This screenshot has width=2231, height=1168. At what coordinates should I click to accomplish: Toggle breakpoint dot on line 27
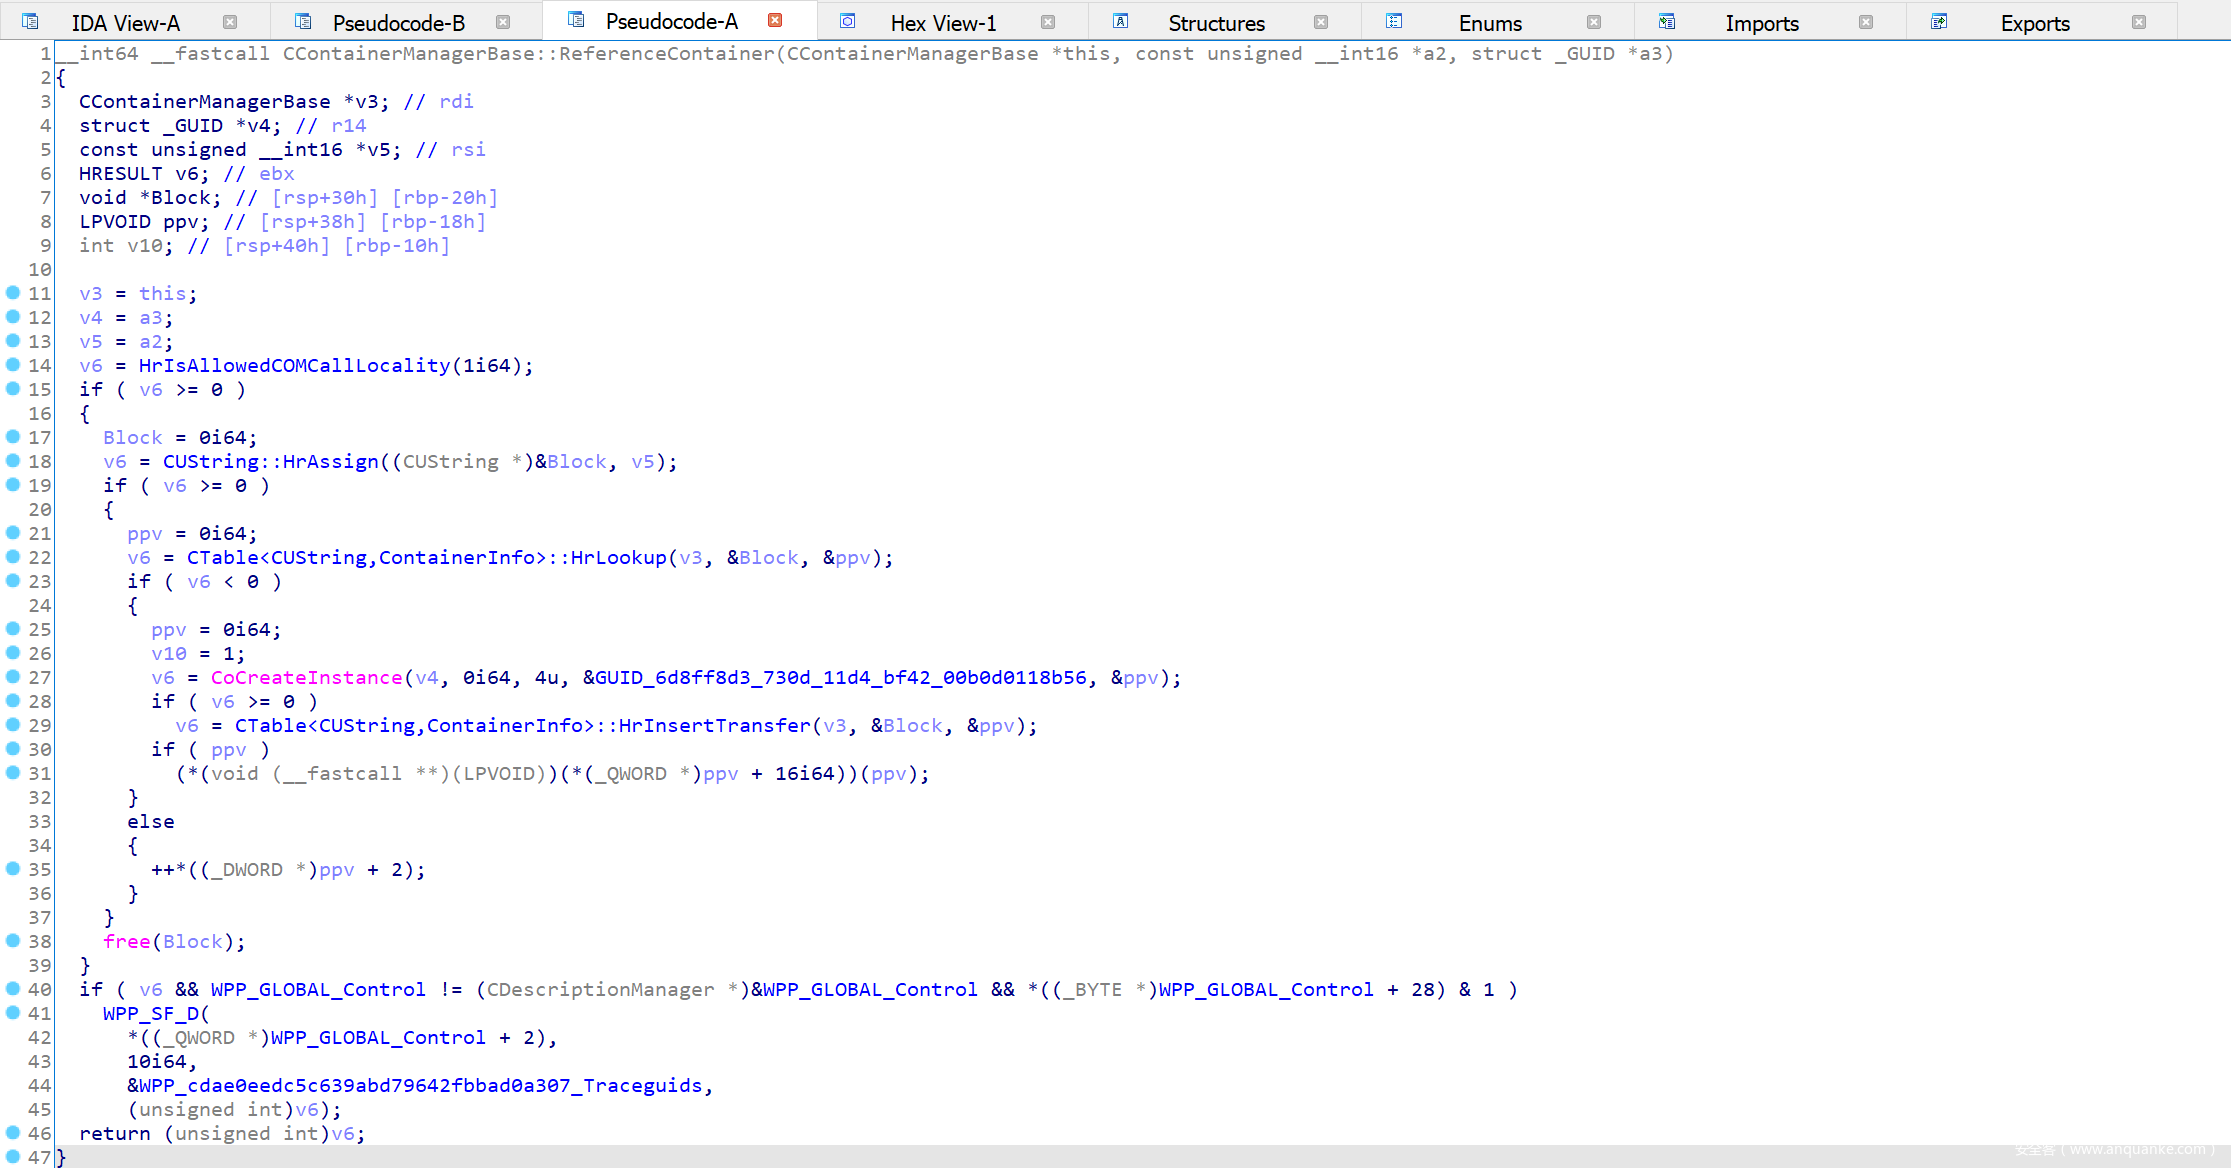pos(13,677)
